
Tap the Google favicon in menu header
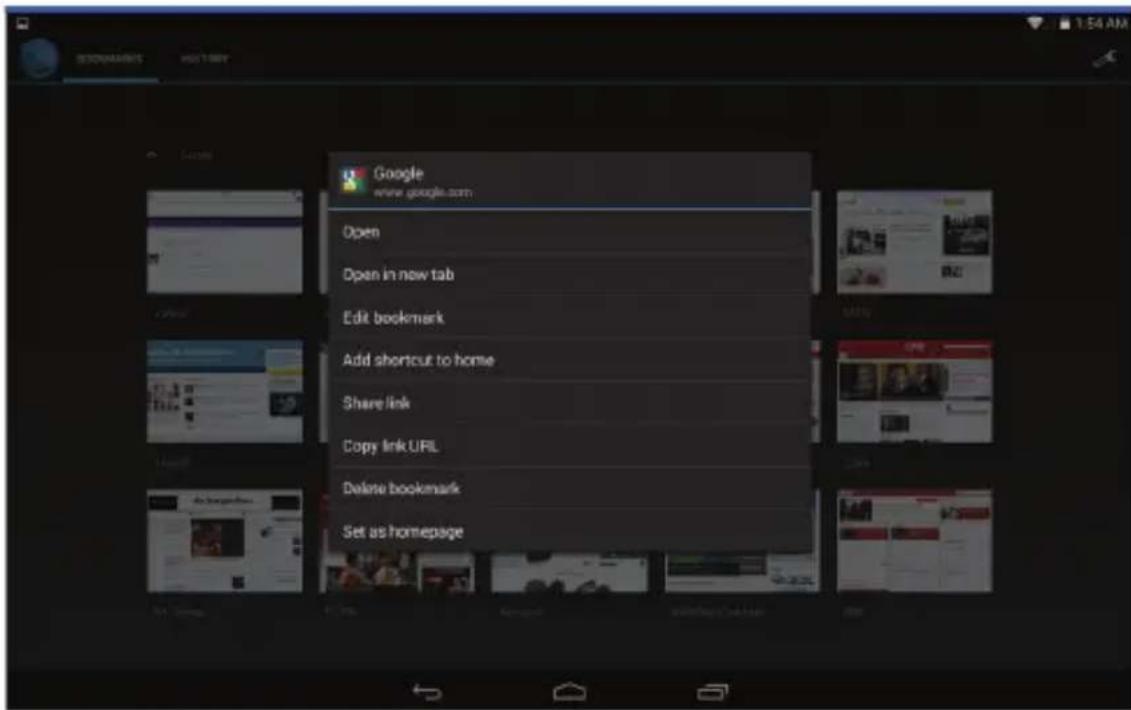(x=353, y=180)
